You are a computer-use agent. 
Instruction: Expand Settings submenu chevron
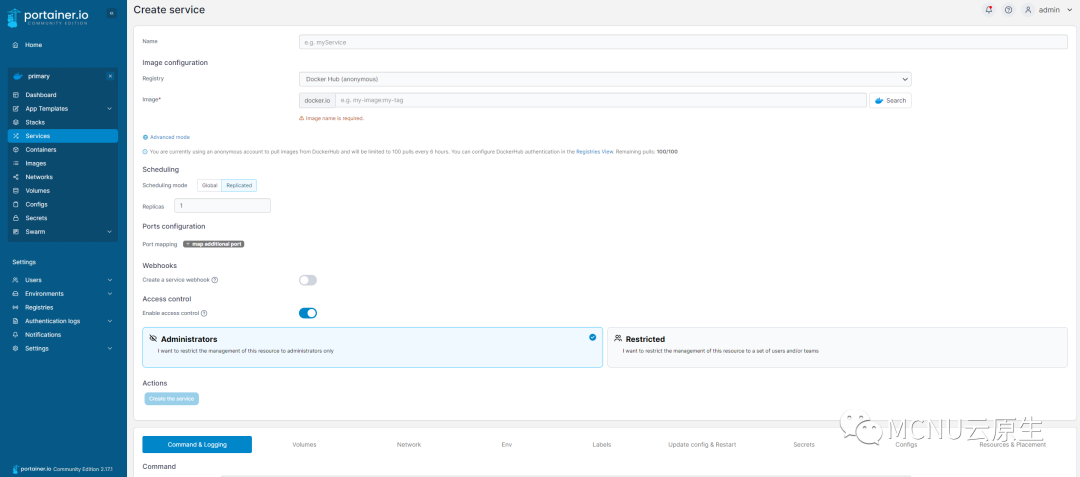(110, 348)
